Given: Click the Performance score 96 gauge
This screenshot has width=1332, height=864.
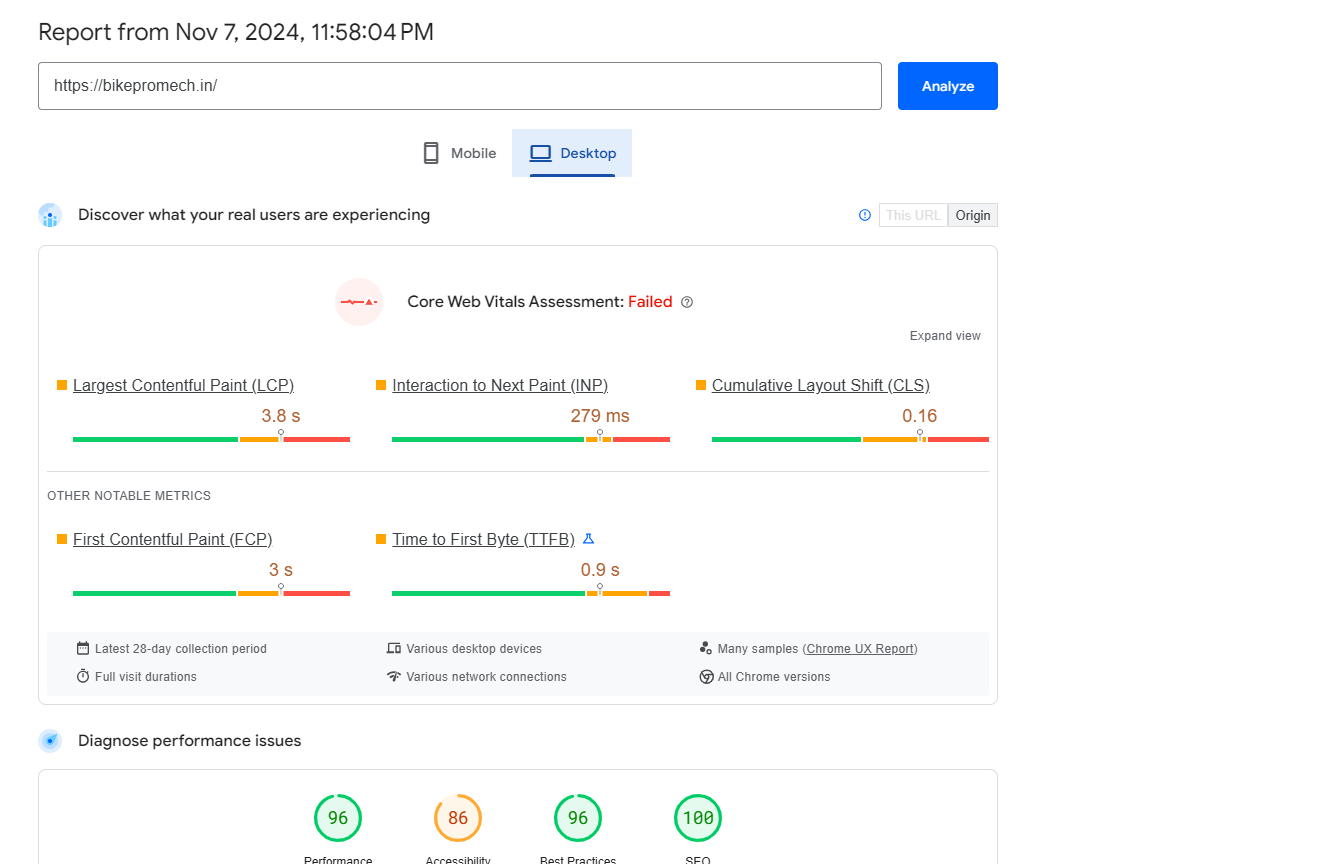Looking at the screenshot, I should [338, 818].
